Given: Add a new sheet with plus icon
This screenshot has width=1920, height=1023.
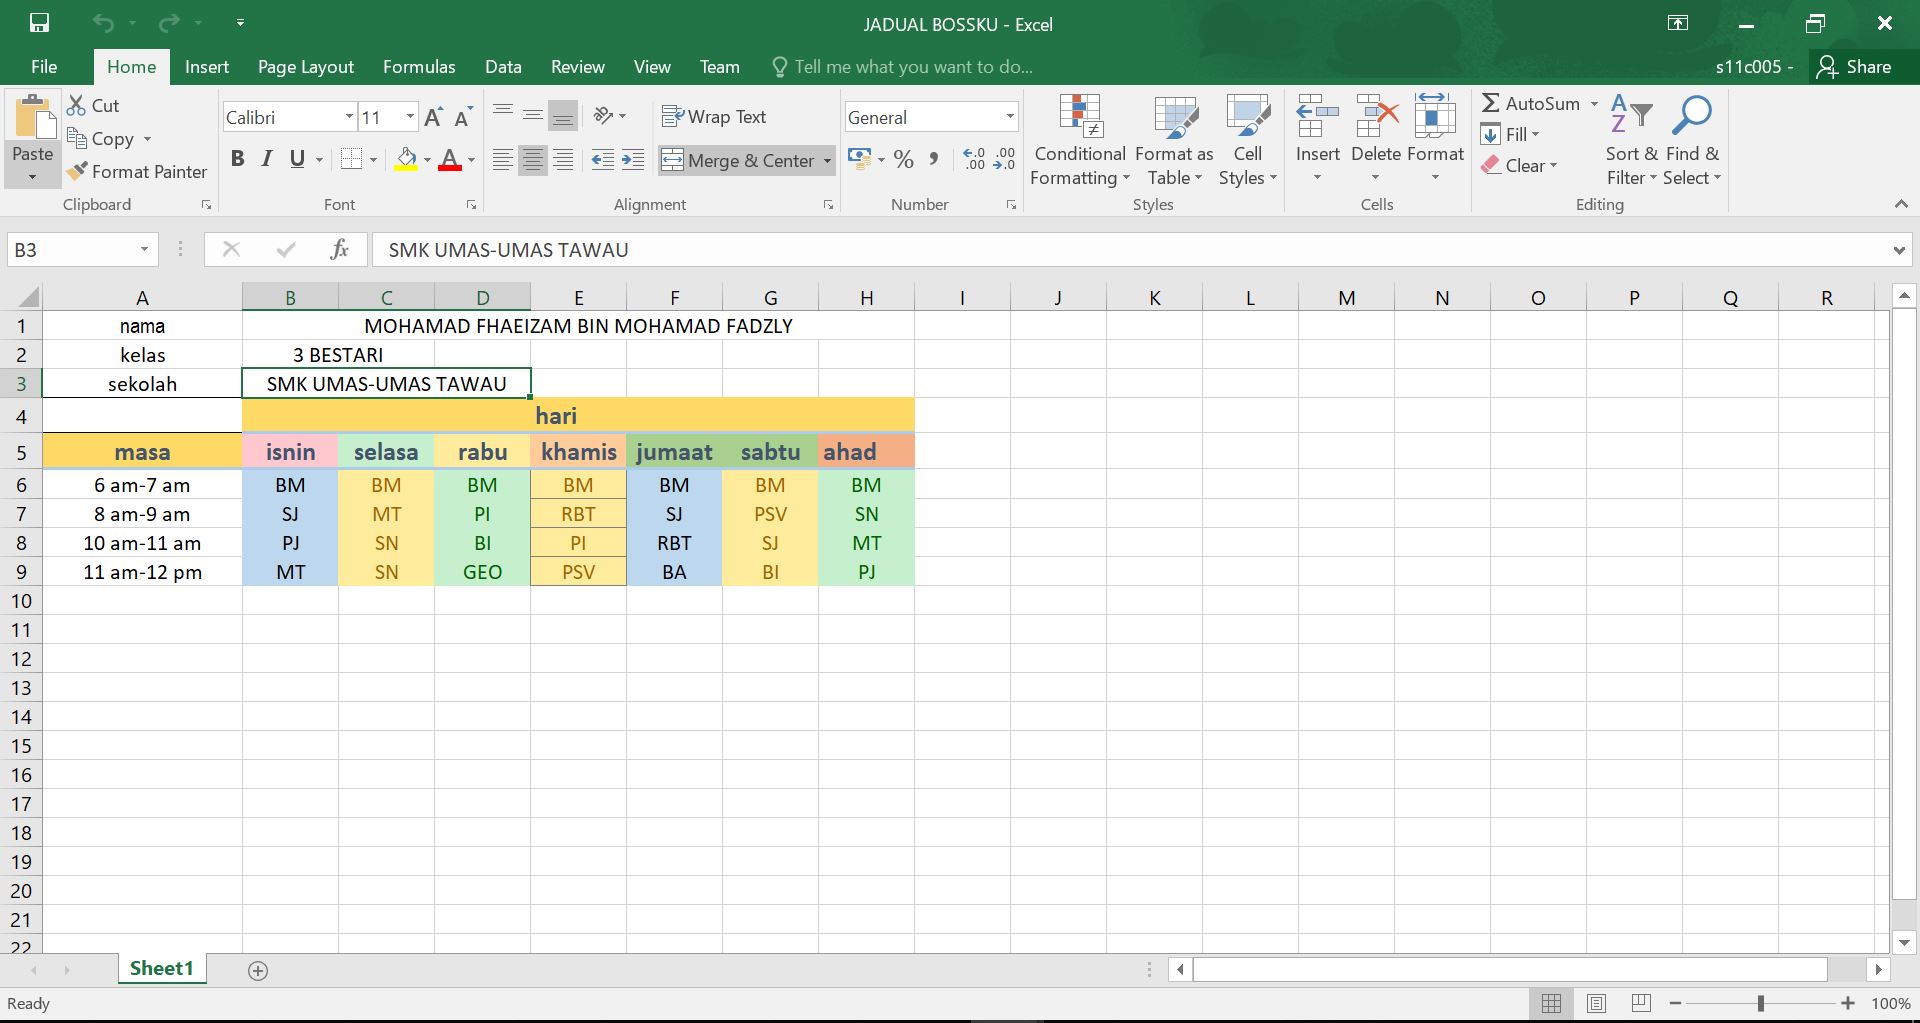Looking at the screenshot, I should click(258, 971).
